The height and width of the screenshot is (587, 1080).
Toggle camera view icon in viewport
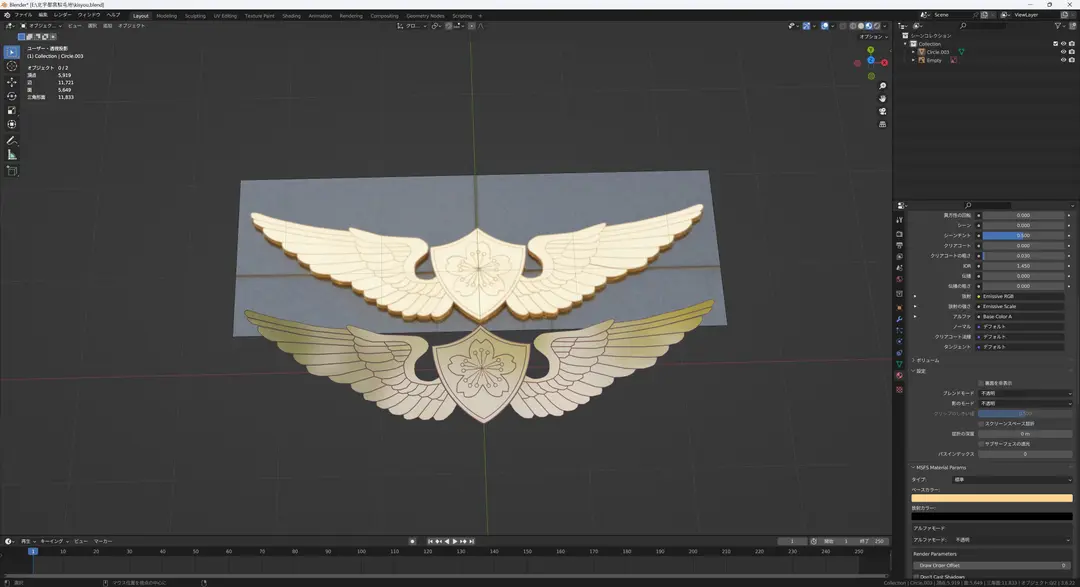click(882, 112)
